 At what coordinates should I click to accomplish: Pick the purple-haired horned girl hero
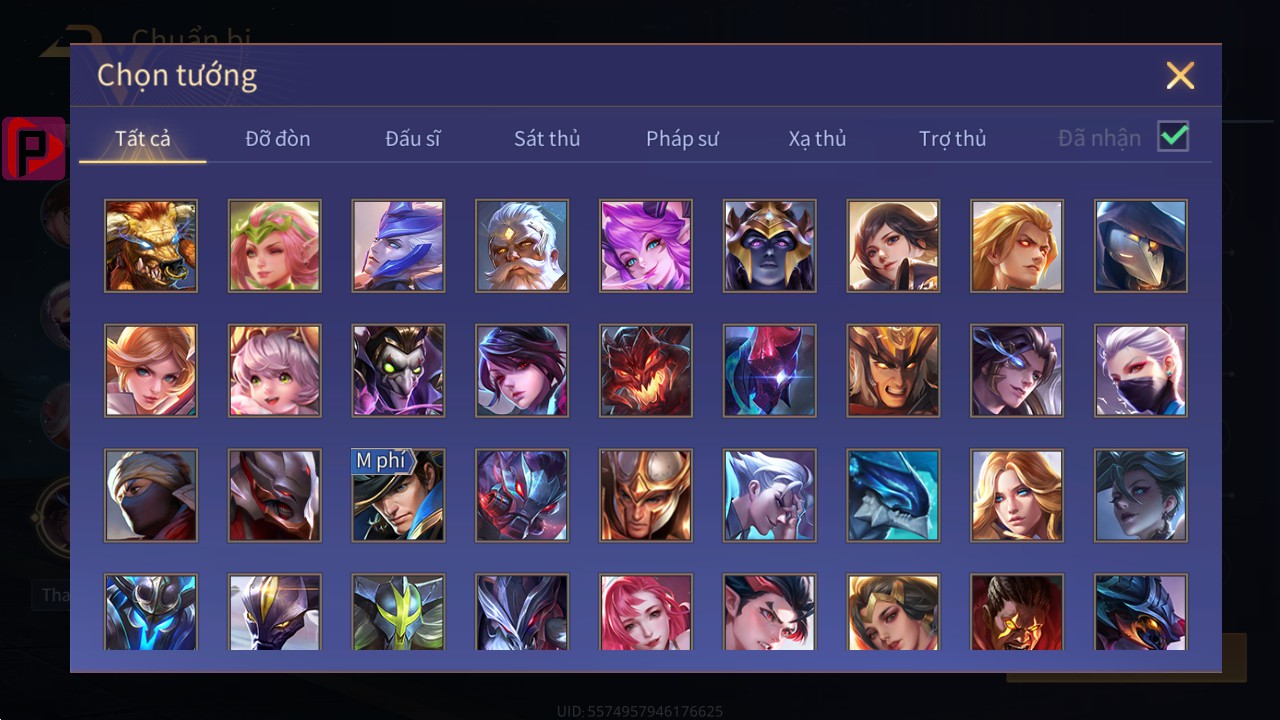(646, 246)
